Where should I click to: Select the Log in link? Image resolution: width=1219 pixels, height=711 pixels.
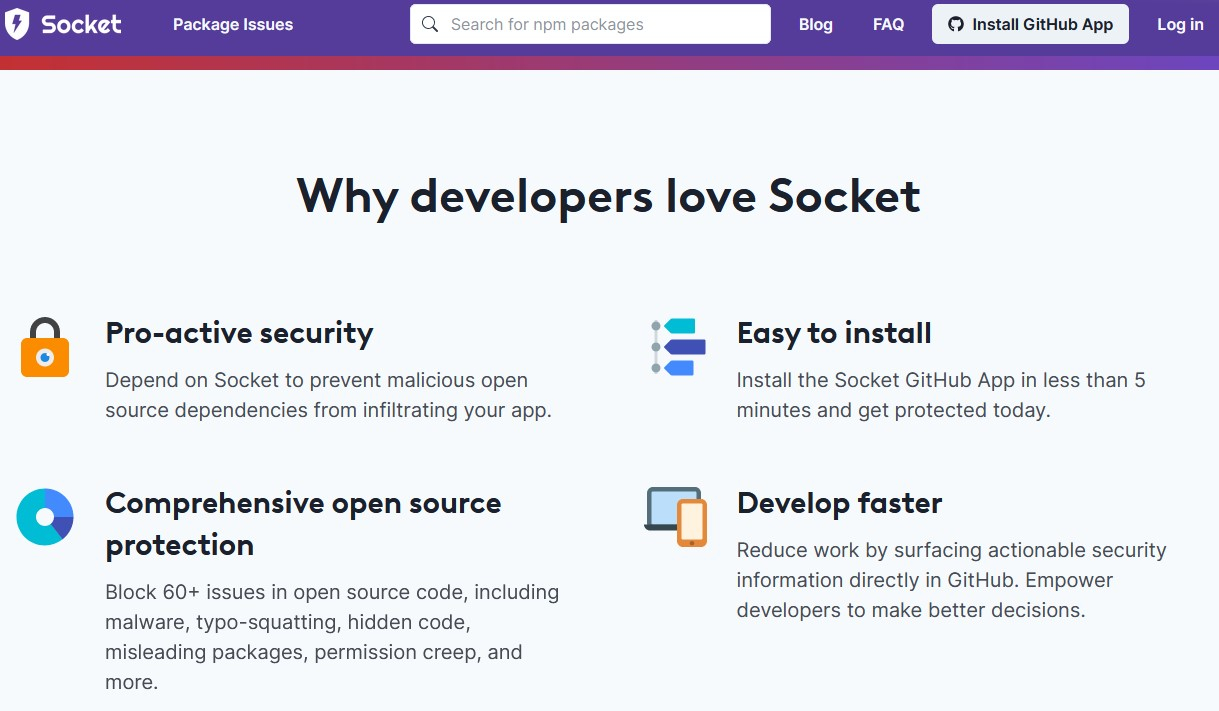tap(1180, 25)
